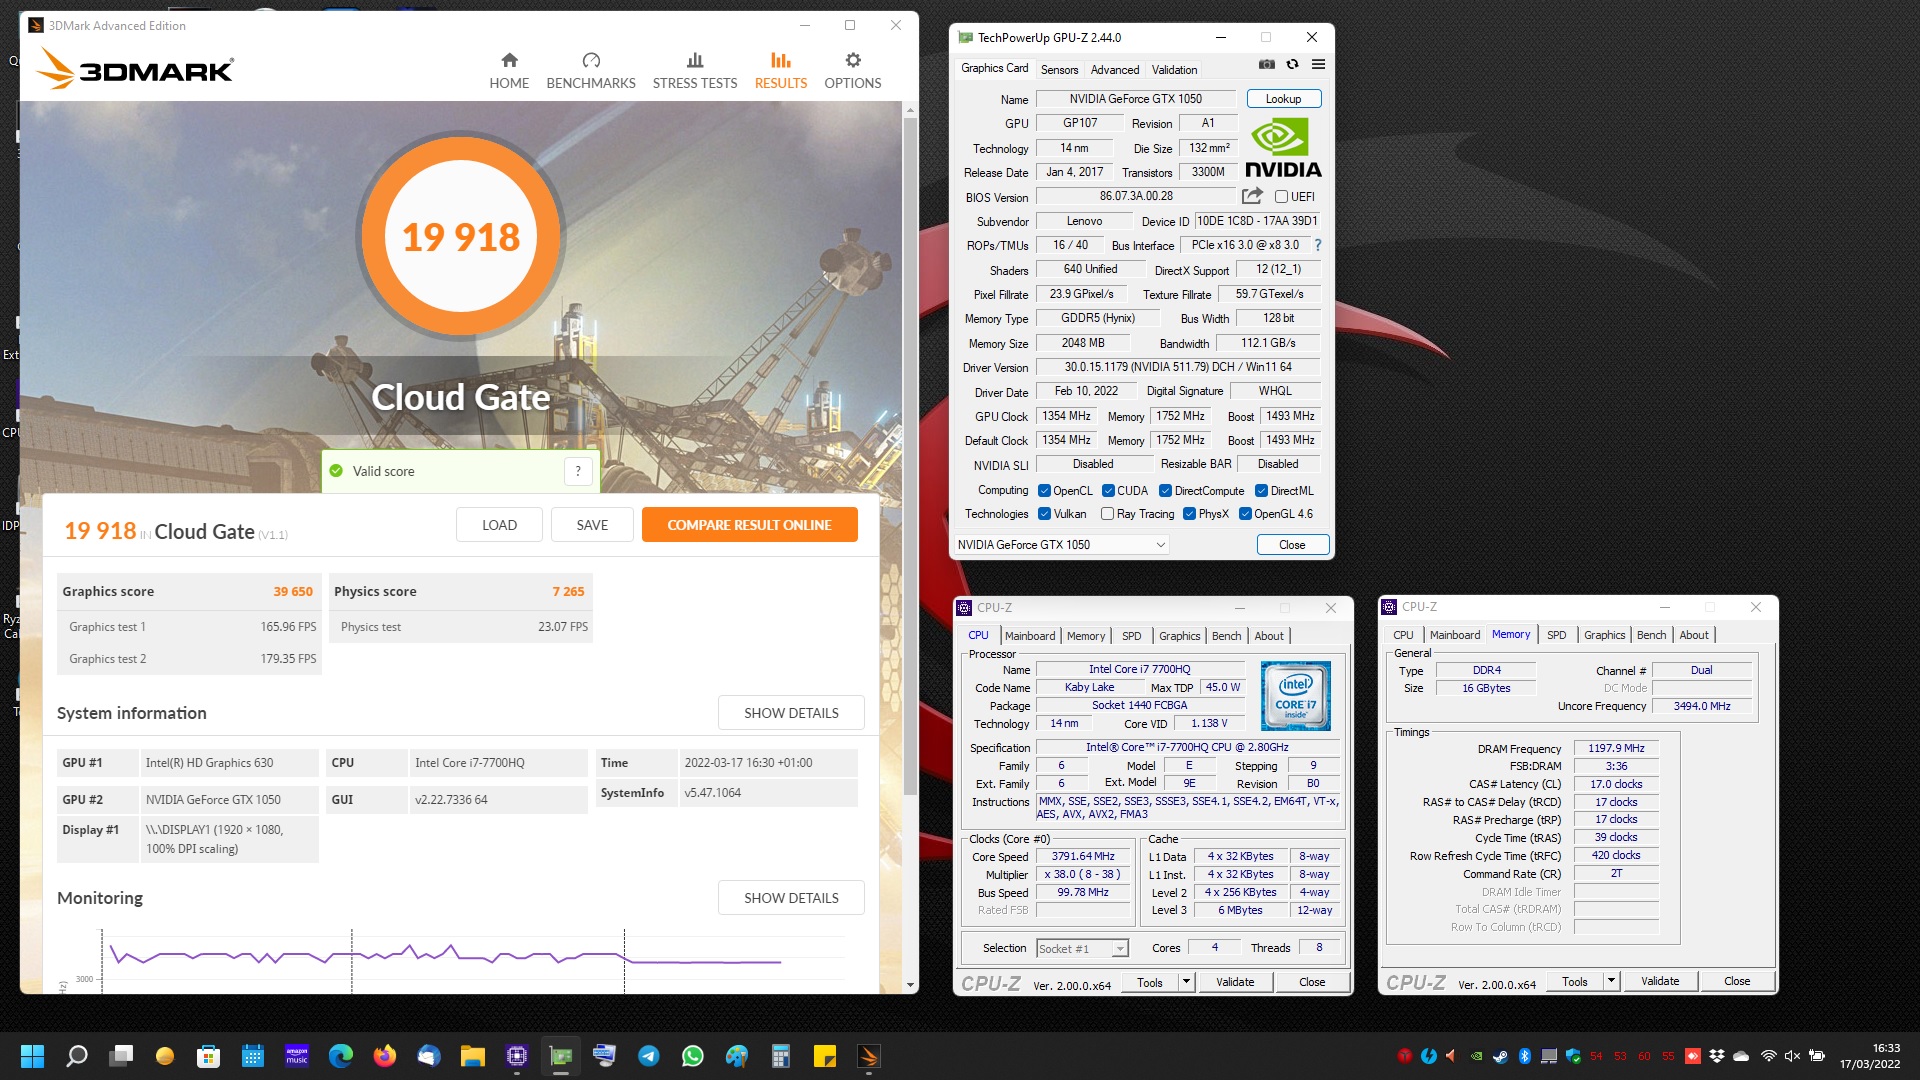Expand Tools dropdown arrow in CPU-Z Memory window

coord(1611,981)
